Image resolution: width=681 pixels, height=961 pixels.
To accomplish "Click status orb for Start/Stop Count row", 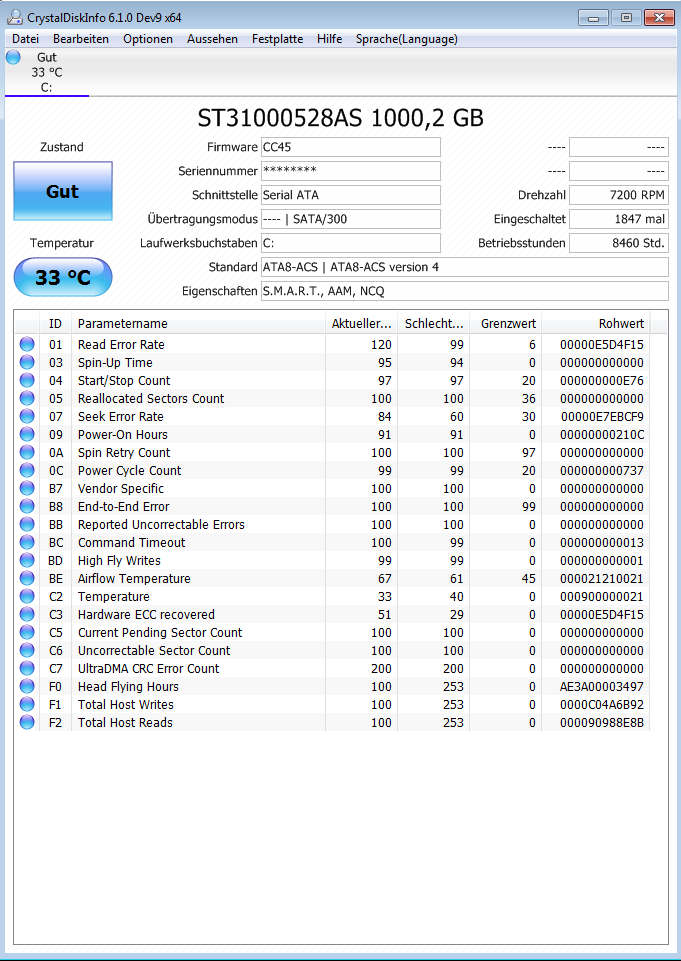I will (27, 381).
